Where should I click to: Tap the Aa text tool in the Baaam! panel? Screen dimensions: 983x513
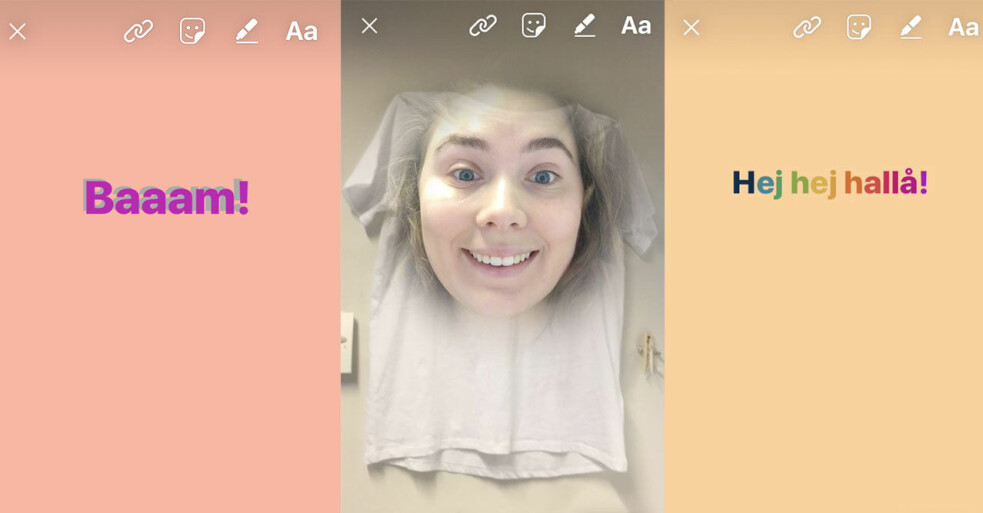302,31
